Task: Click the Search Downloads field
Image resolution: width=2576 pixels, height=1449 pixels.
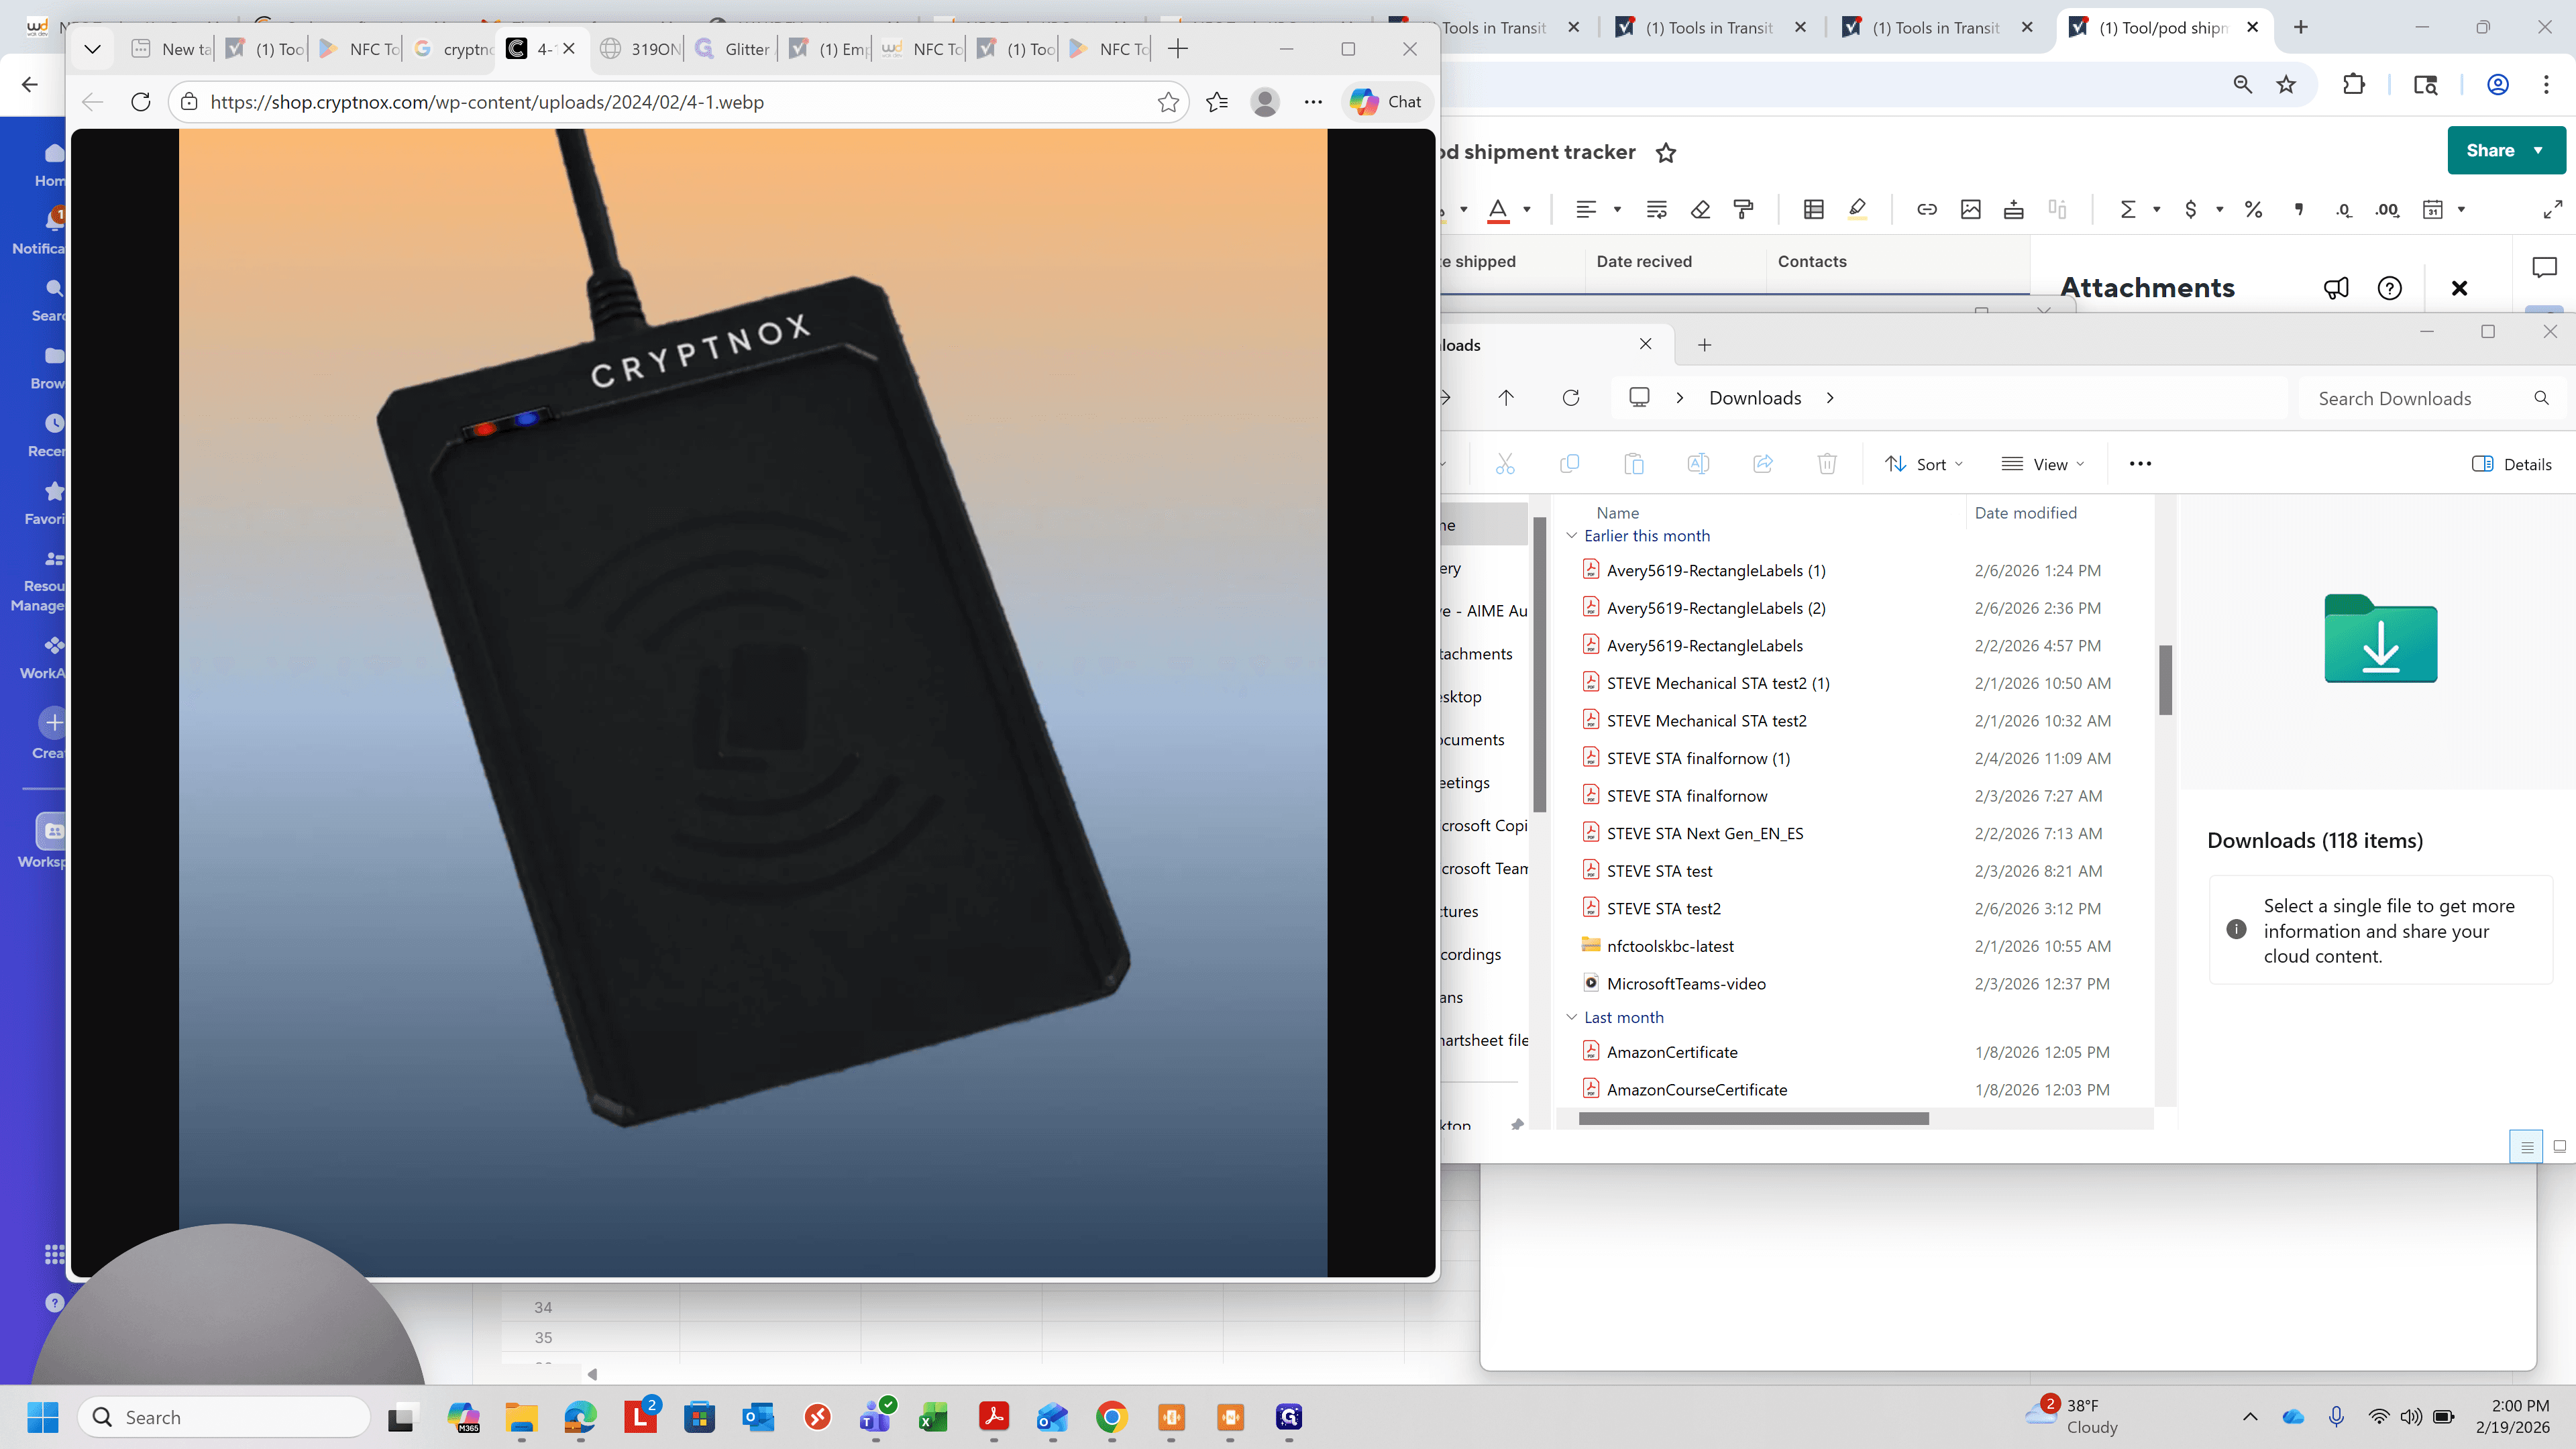Action: [2431, 398]
